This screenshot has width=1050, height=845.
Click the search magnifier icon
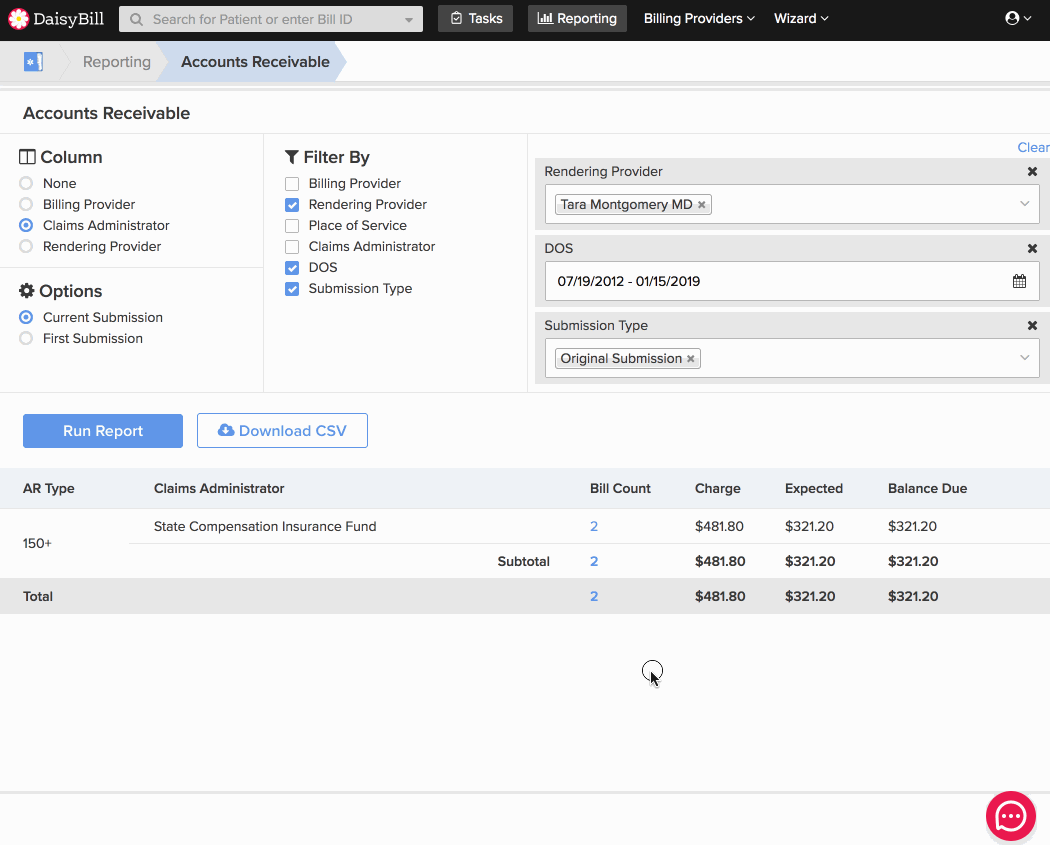click(136, 19)
